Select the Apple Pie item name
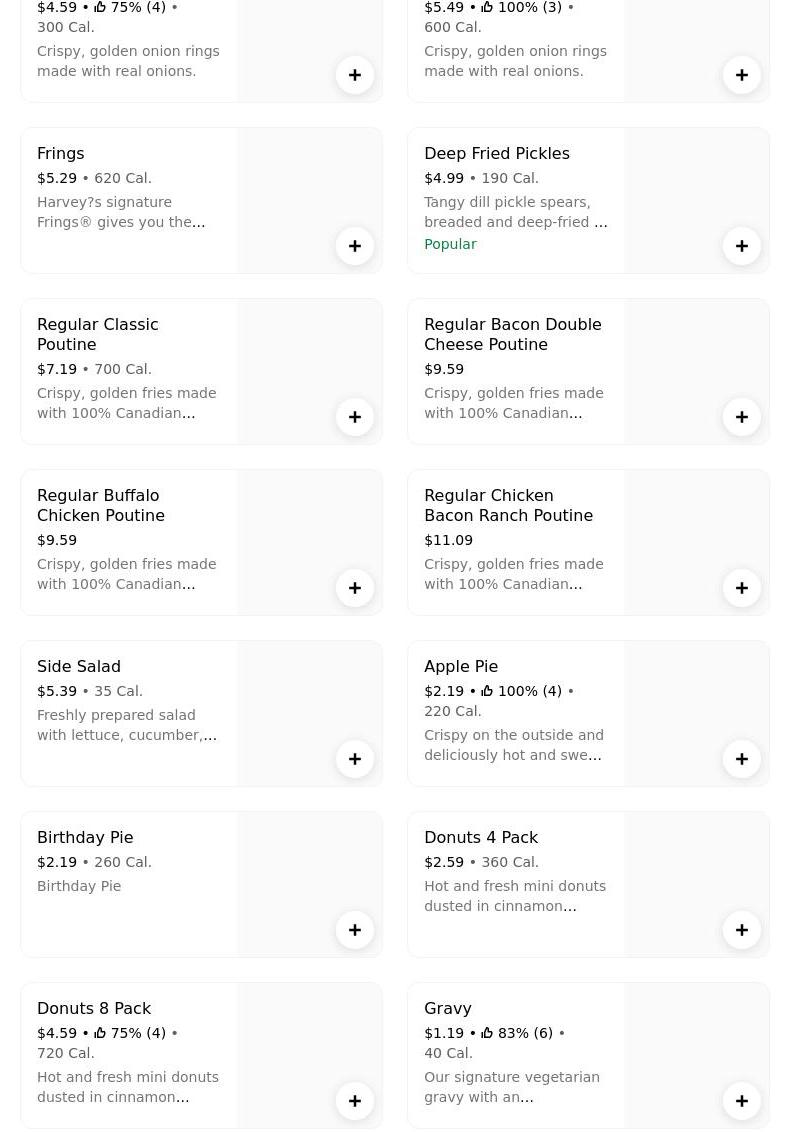This screenshot has width=804, height=1132. point(461,667)
